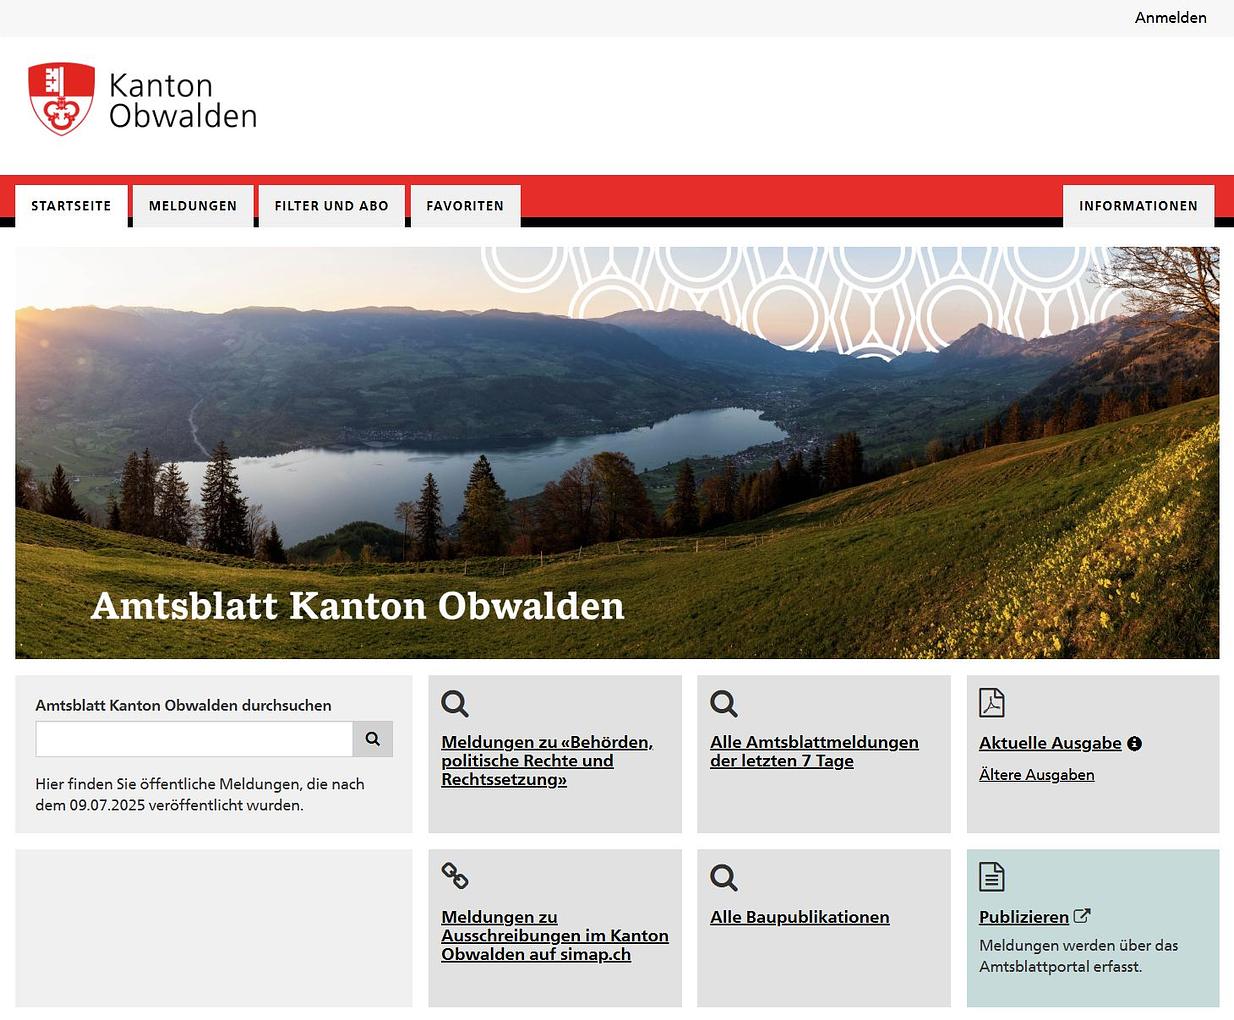Image resolution: width=1234 pixels, height=1020 pixels.
Task: Click Anmelden to log in
Action: pyautogui.click(x=1170, y=18)
